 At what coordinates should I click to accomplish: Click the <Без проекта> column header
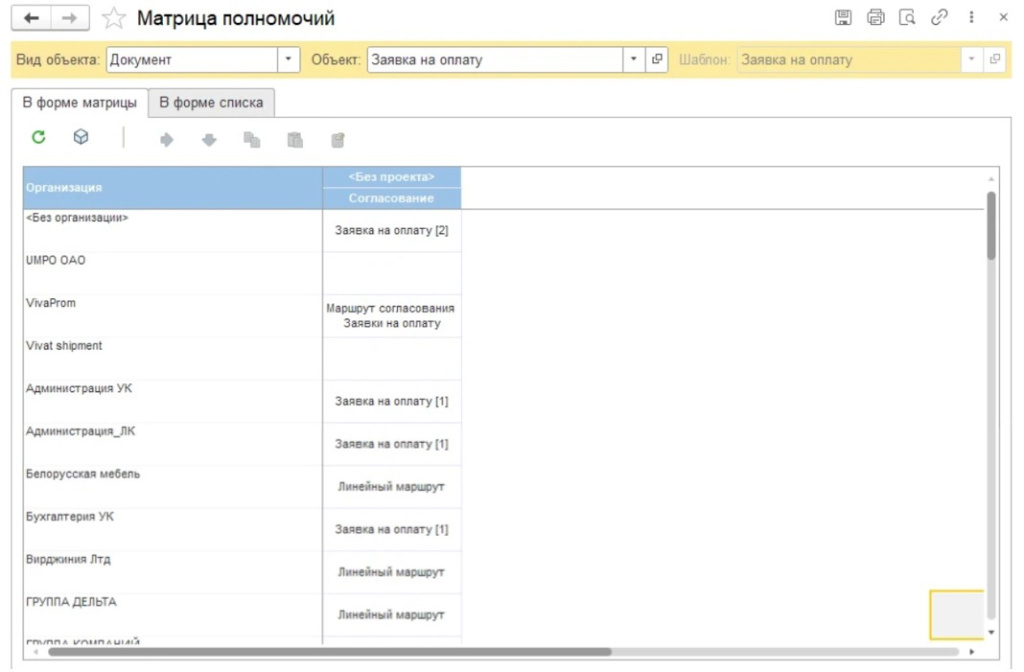pyautogui.click(x=391, y=177)
